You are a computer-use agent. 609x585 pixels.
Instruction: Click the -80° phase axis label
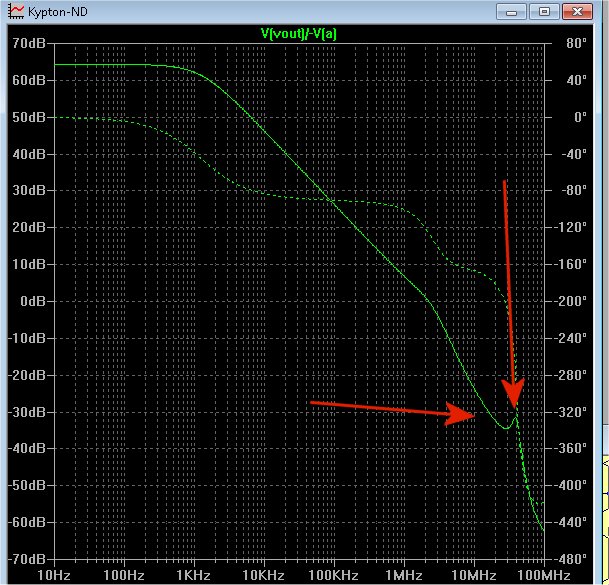tap(574, 190)
